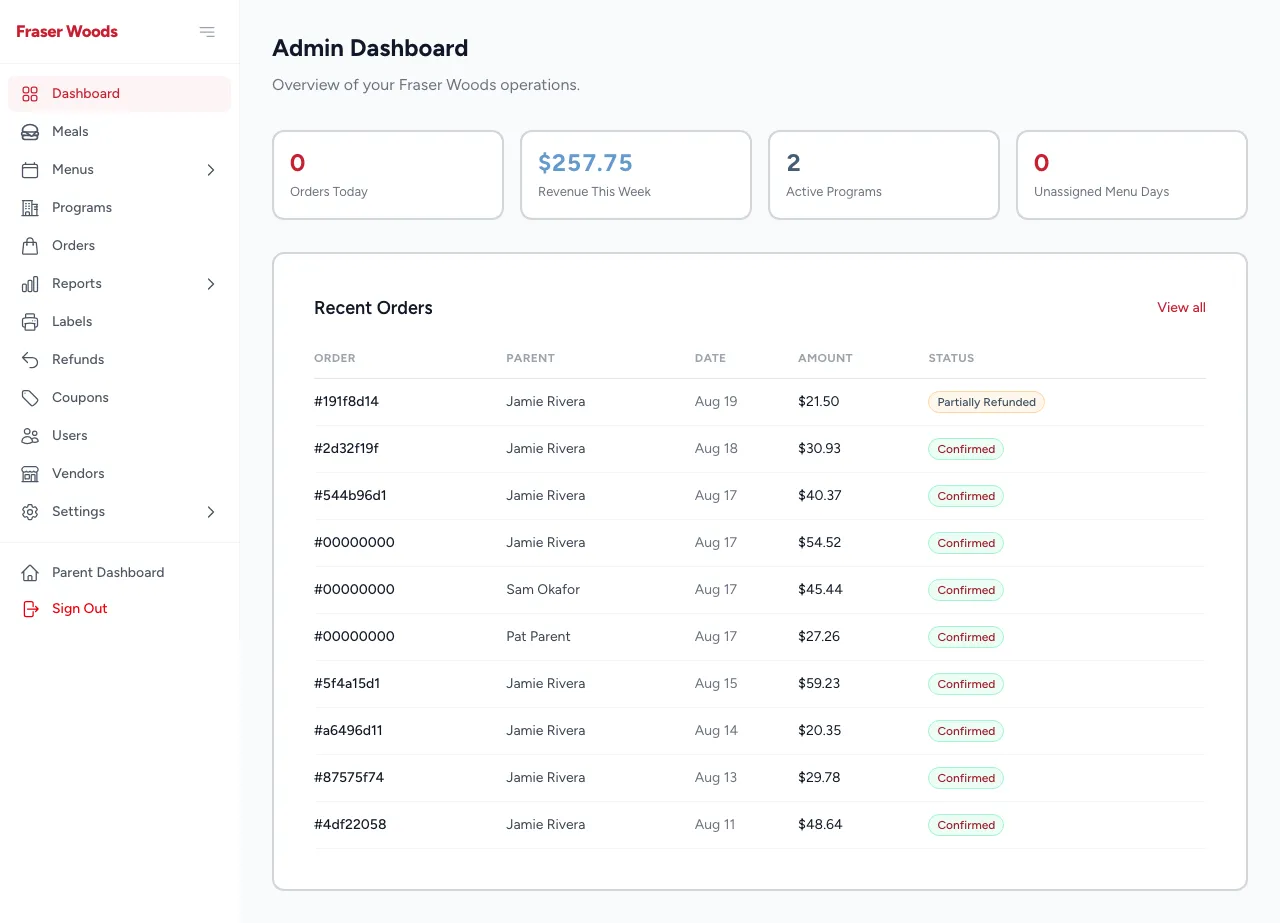Click the STATUS column header
1280x923 pixels.
coord(951,358)
